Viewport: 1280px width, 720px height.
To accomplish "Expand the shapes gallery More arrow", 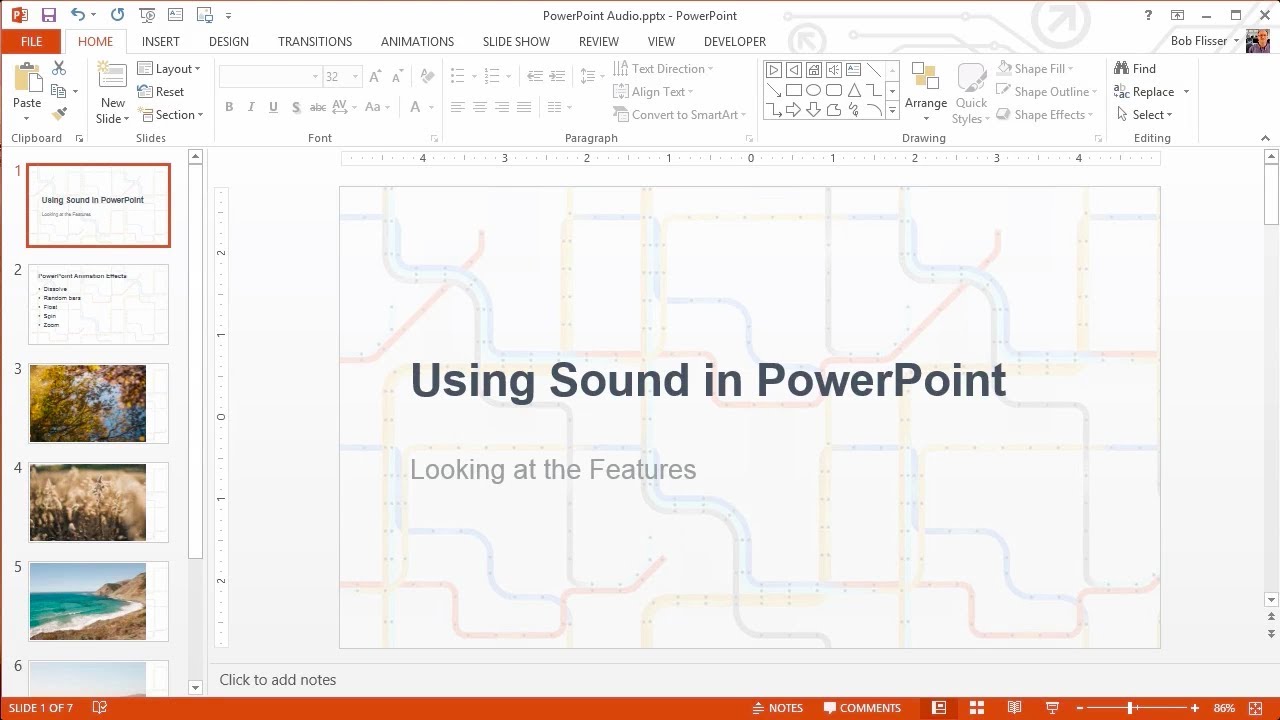I will (x=892, y=111).
